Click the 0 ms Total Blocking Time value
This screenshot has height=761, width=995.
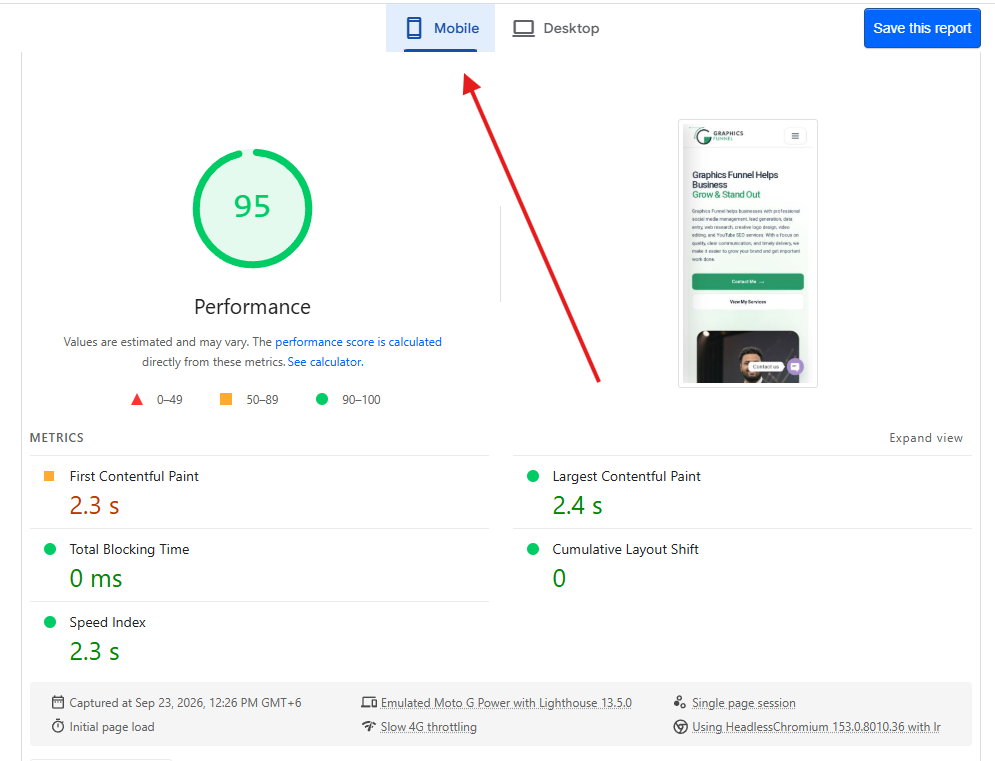(x=96, y=578)
